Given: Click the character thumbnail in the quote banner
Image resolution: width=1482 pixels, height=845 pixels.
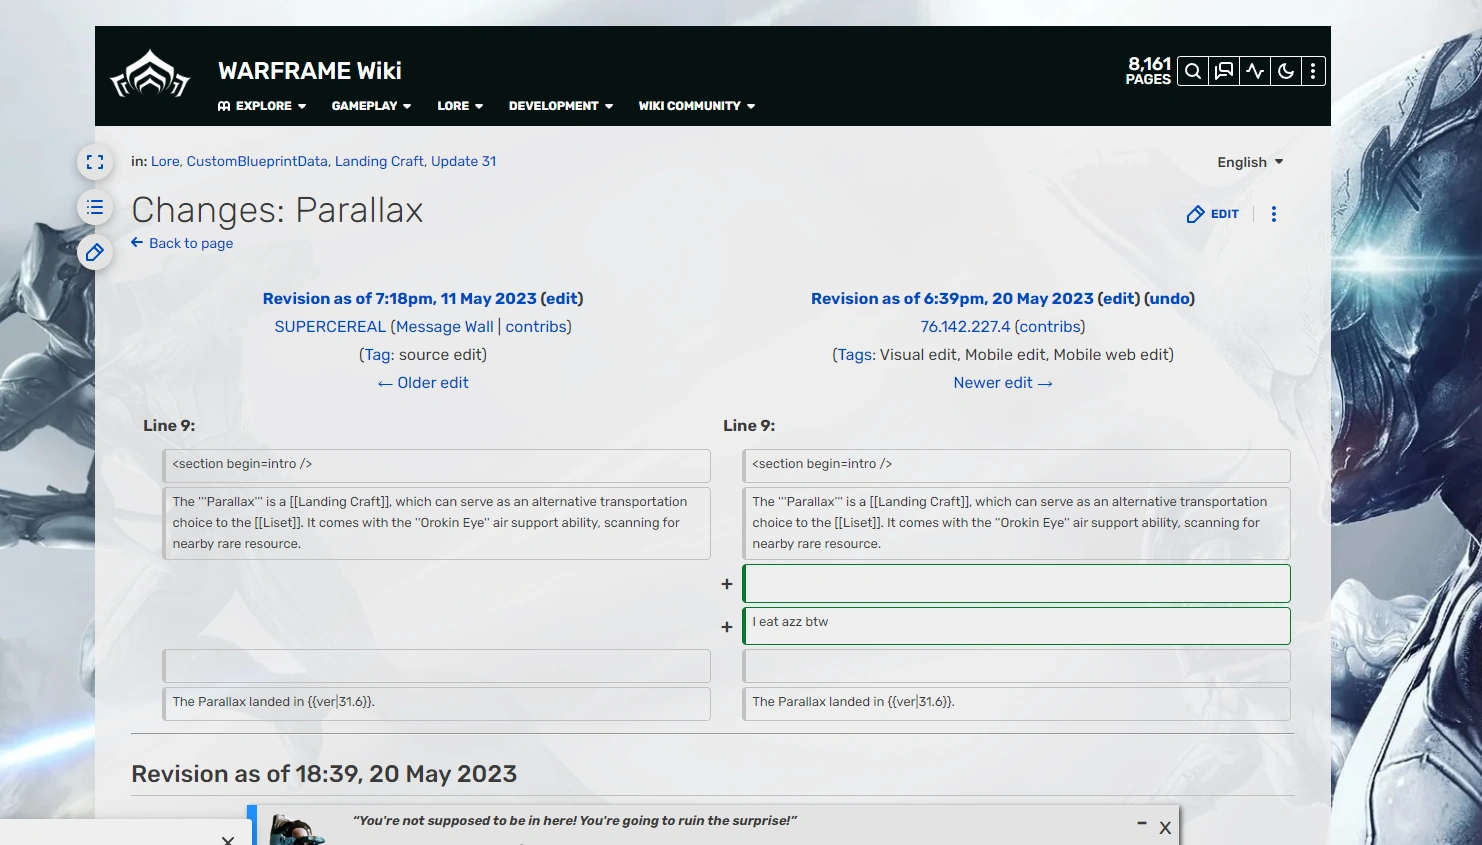Looking at the screenshot, I should pyautogui.click(x=297, y=830).
